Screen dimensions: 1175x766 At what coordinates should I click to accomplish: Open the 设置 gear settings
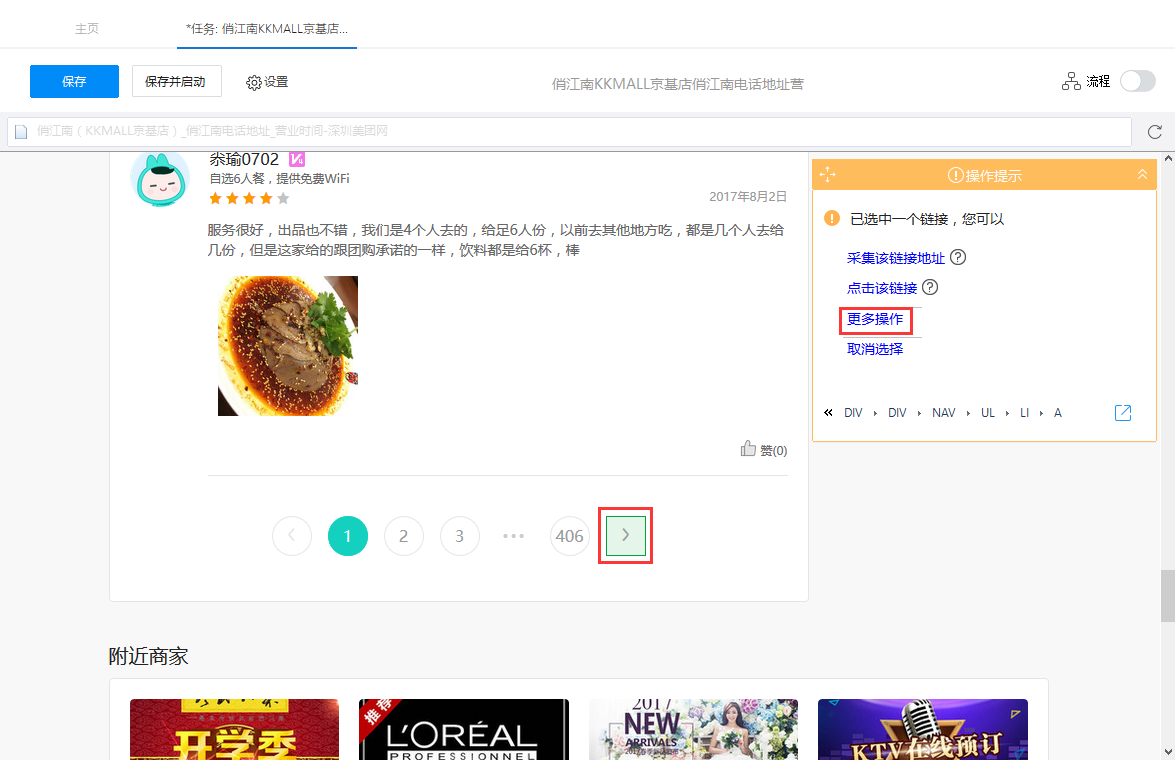coord(268,82)
